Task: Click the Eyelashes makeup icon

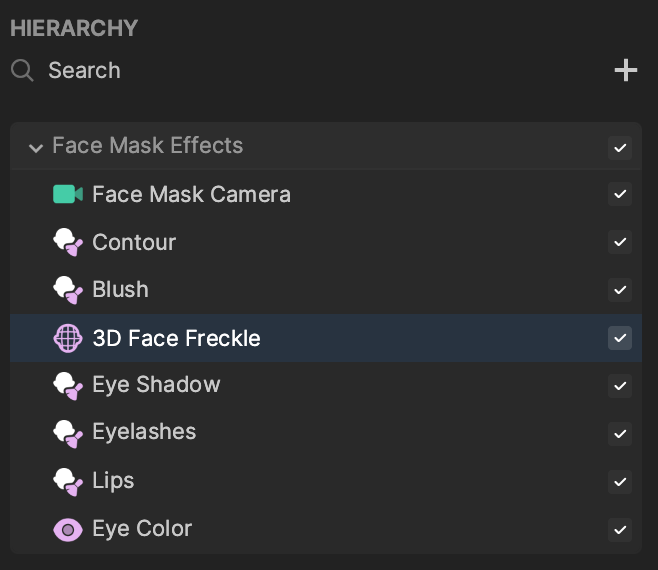Action: (x=68, y=434)
